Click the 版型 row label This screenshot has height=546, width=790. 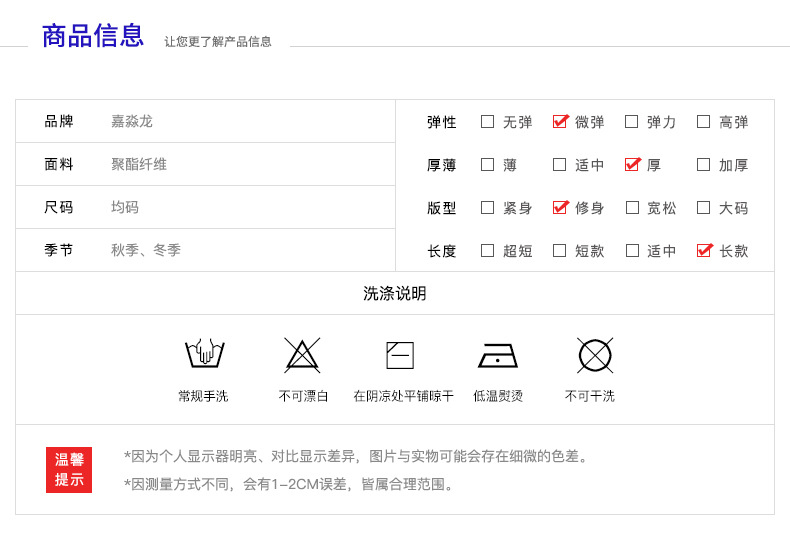point(442,208)
